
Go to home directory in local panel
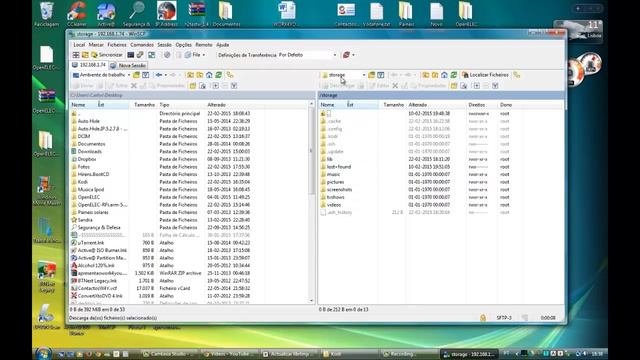click(x=209, y=75)
